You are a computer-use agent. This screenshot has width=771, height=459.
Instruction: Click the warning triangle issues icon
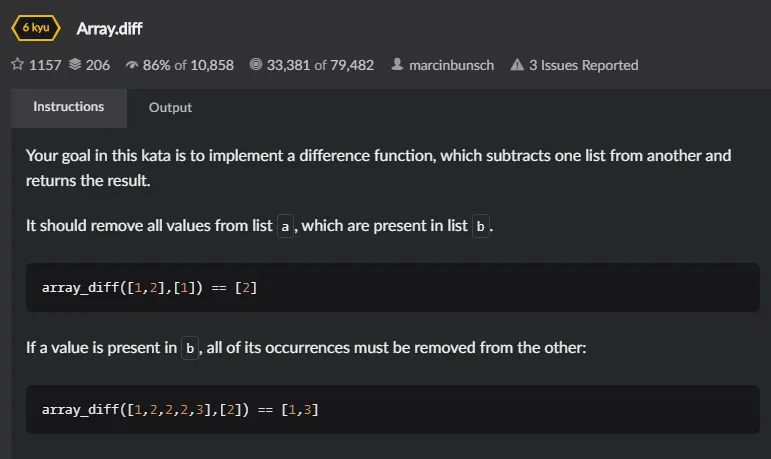pyautogui.click(x=517, y=64)
